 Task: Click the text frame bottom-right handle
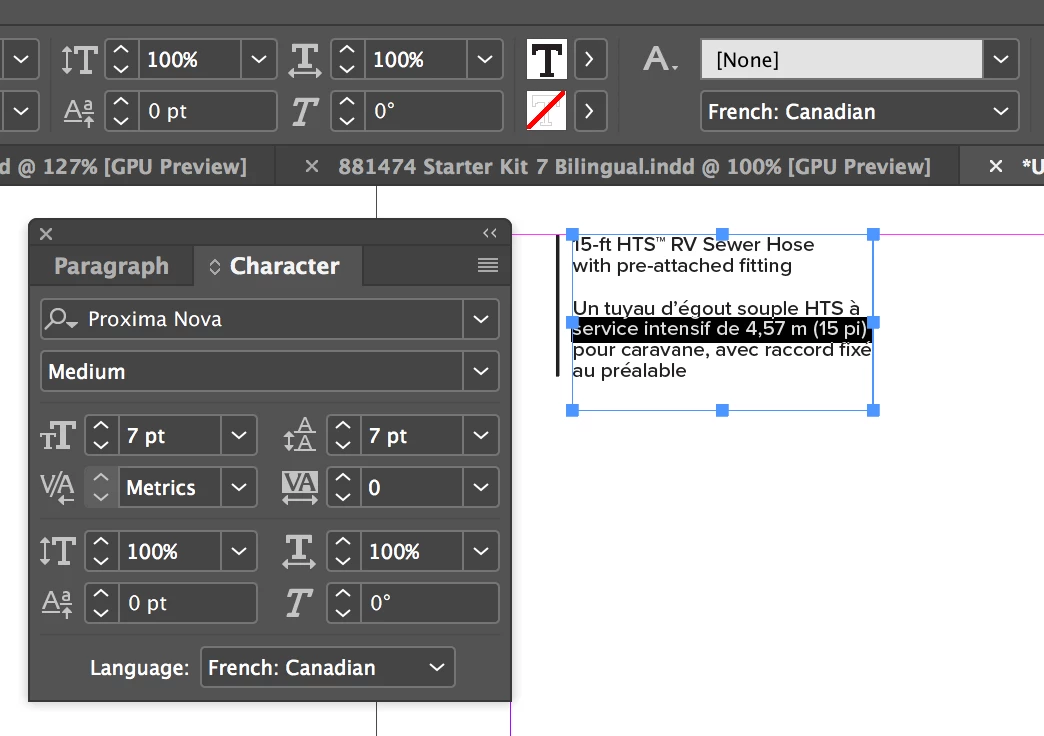click(873, 410)
